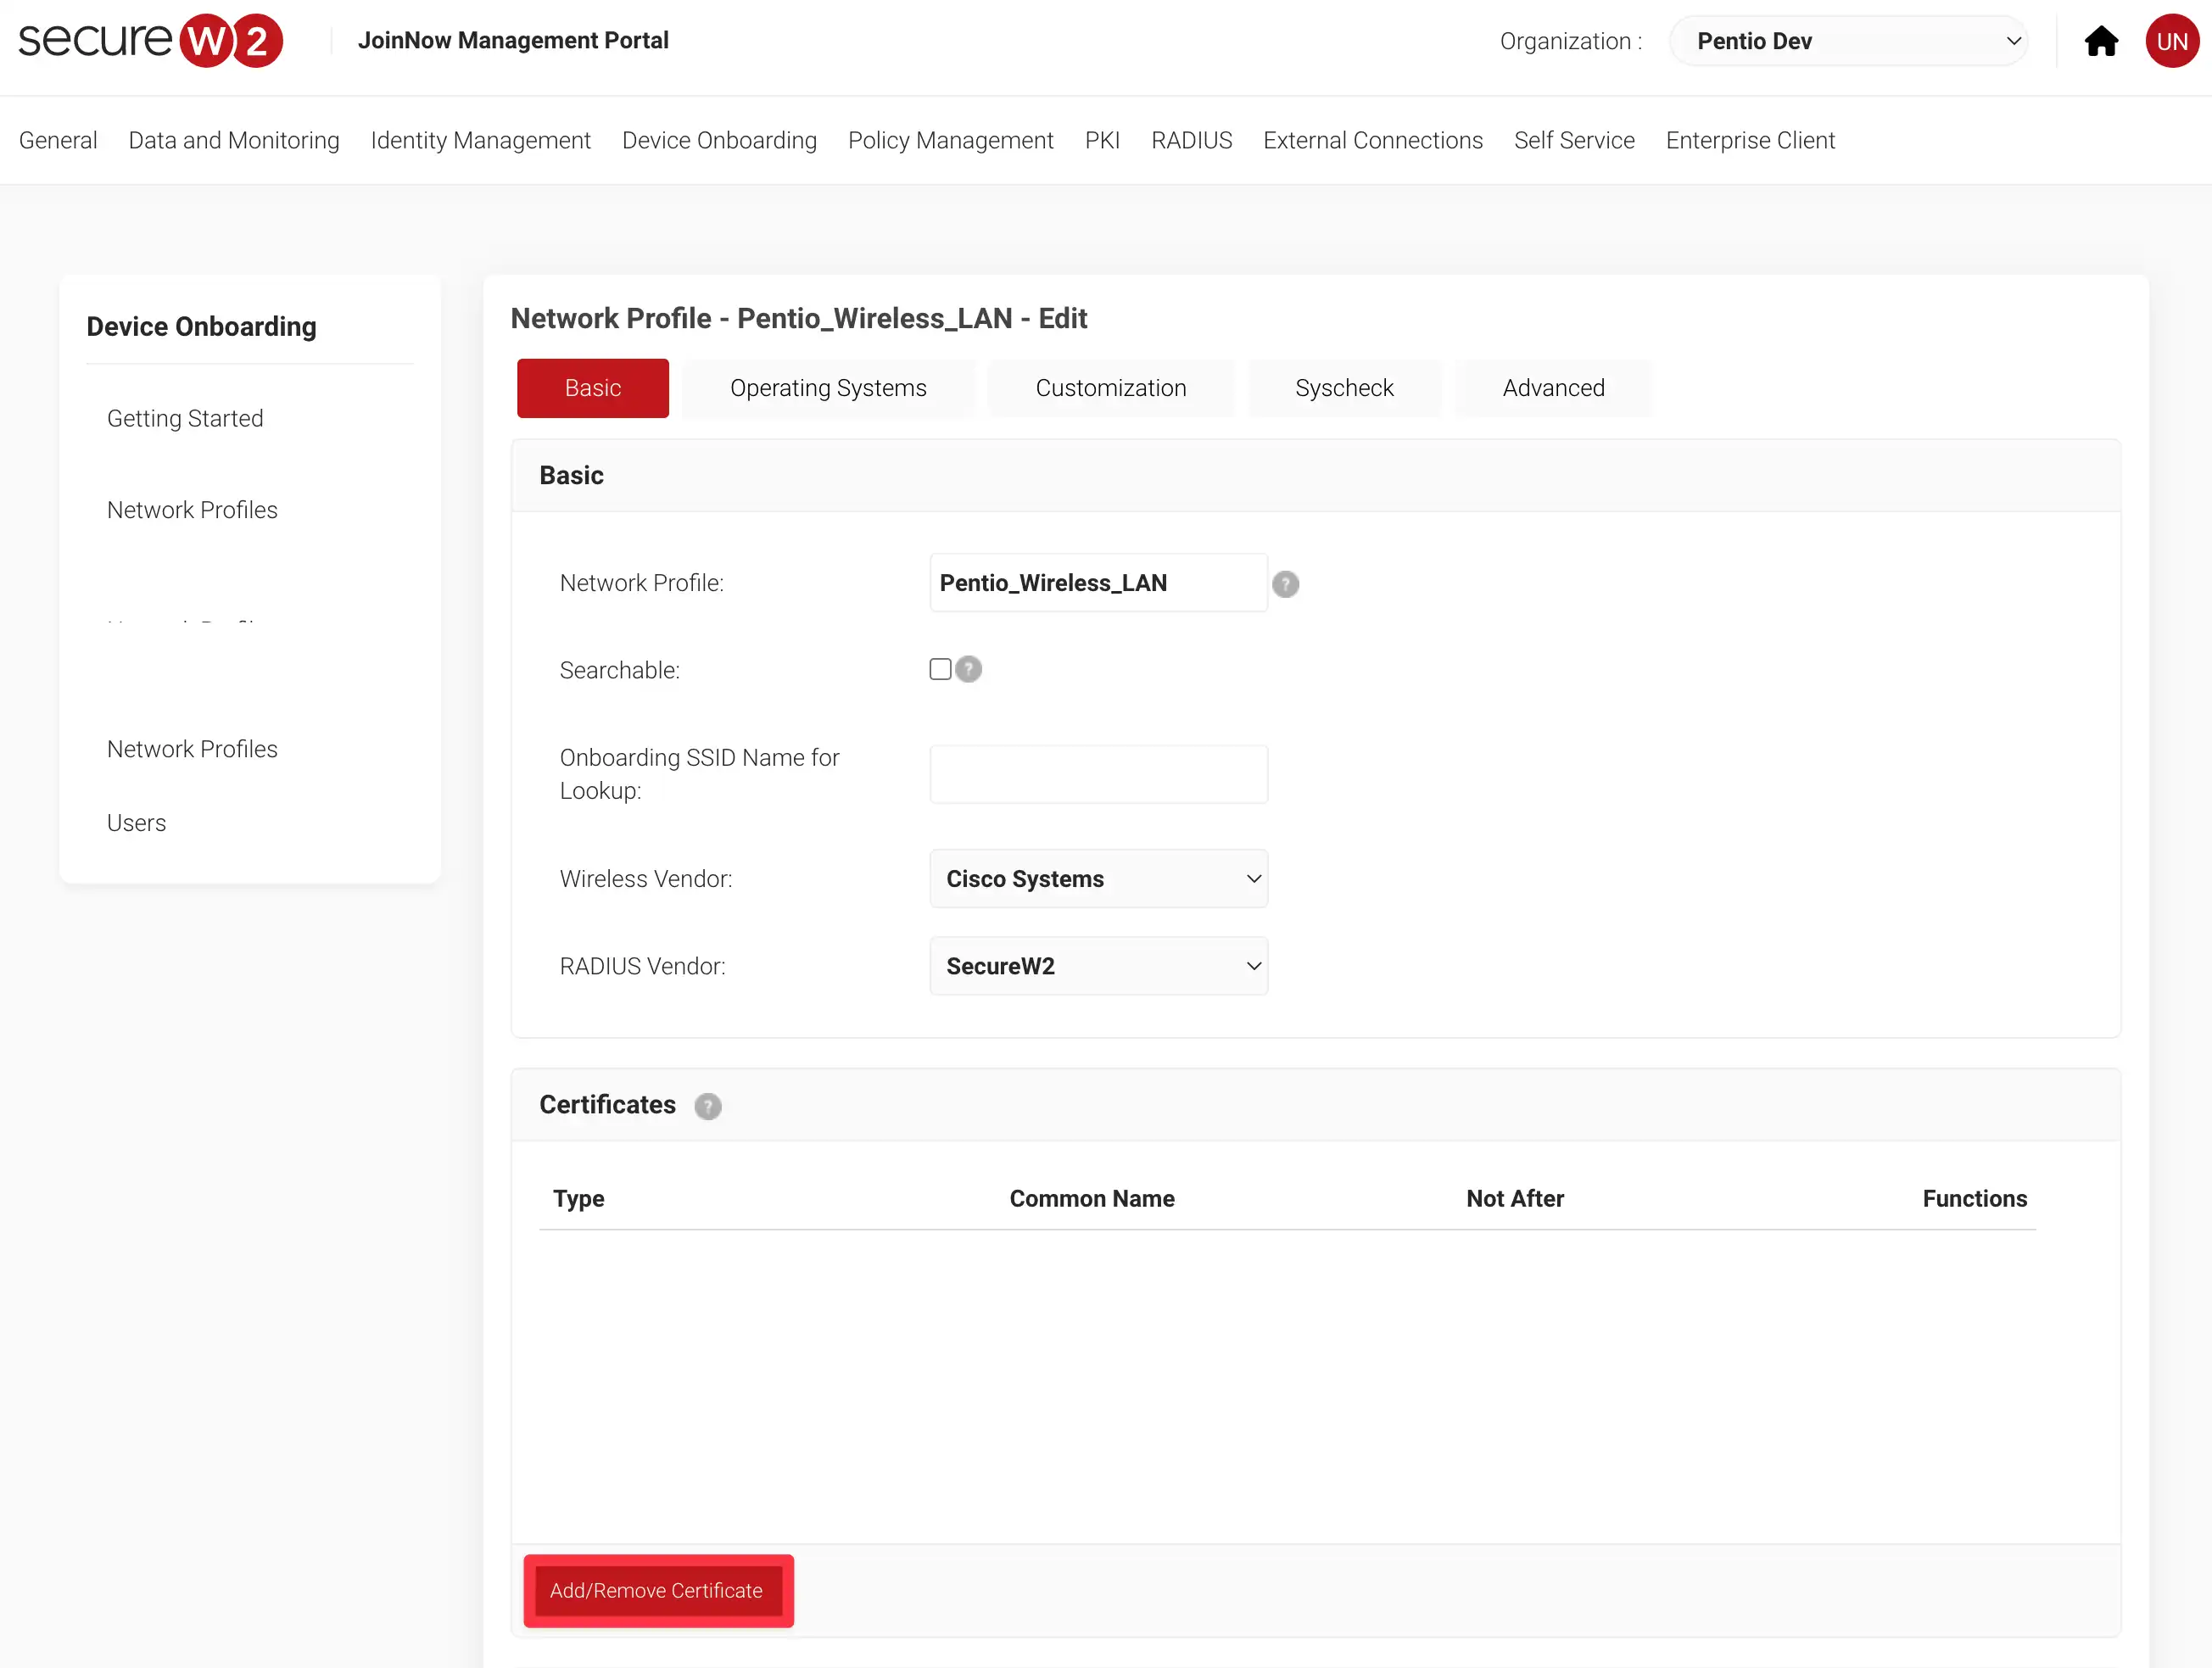Switch to Operating Systems tab

click(828, 388)
